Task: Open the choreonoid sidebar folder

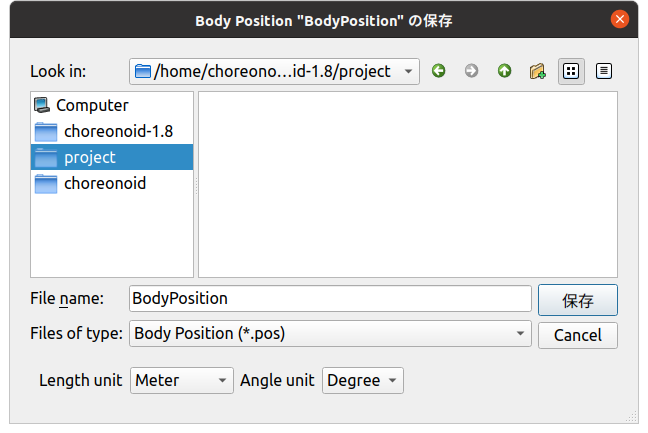Action: point(104,183)
